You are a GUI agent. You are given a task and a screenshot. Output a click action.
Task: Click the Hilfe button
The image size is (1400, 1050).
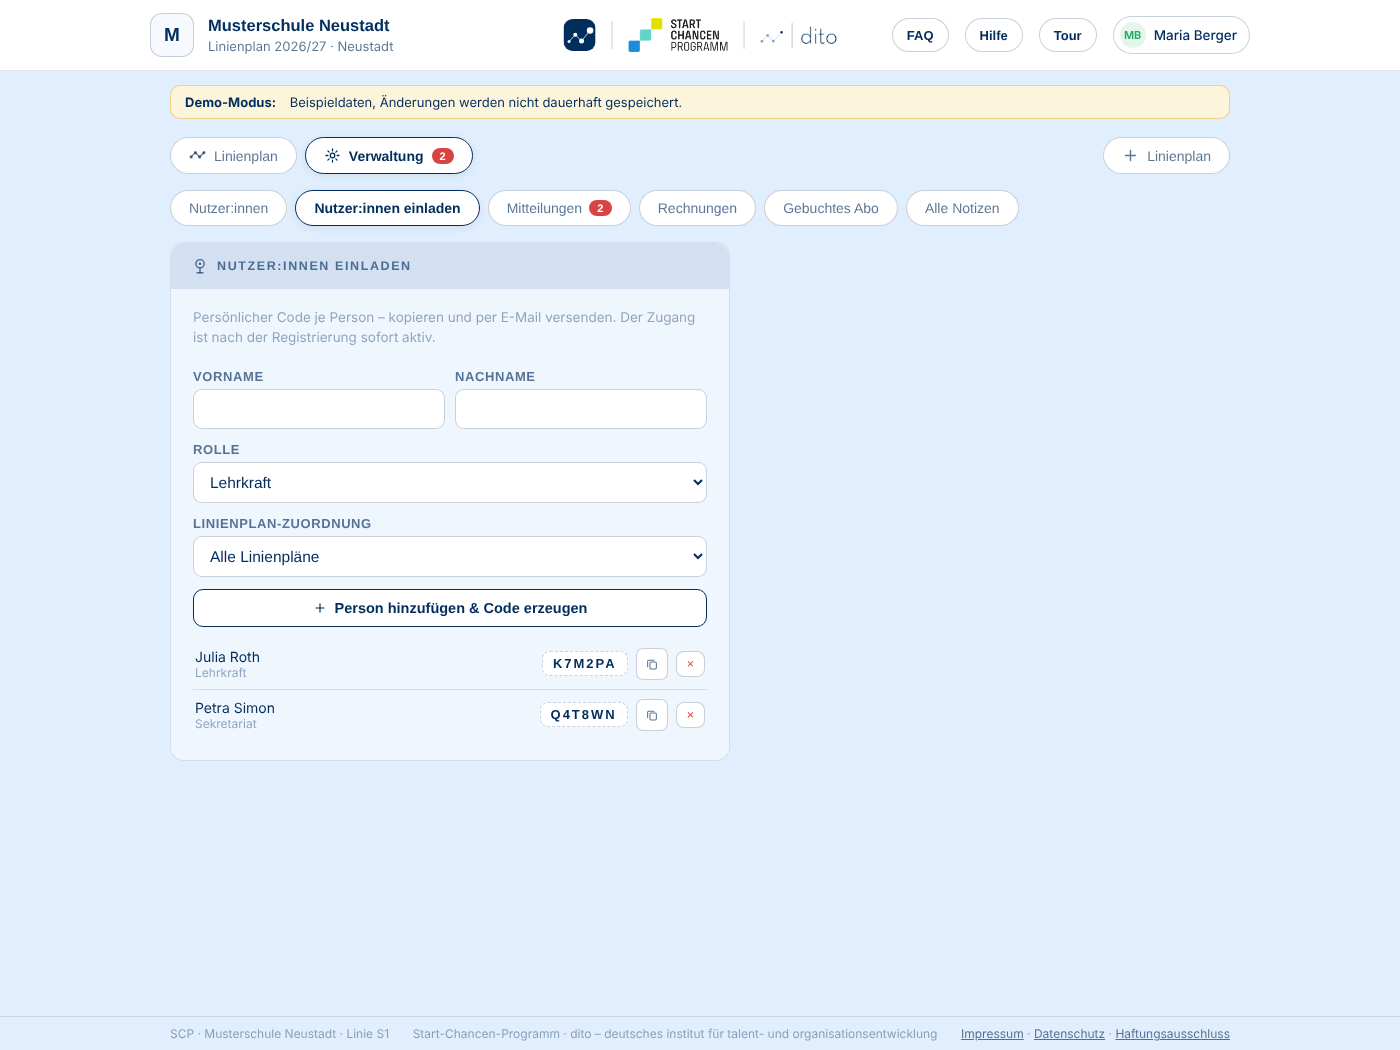[994, 35]
